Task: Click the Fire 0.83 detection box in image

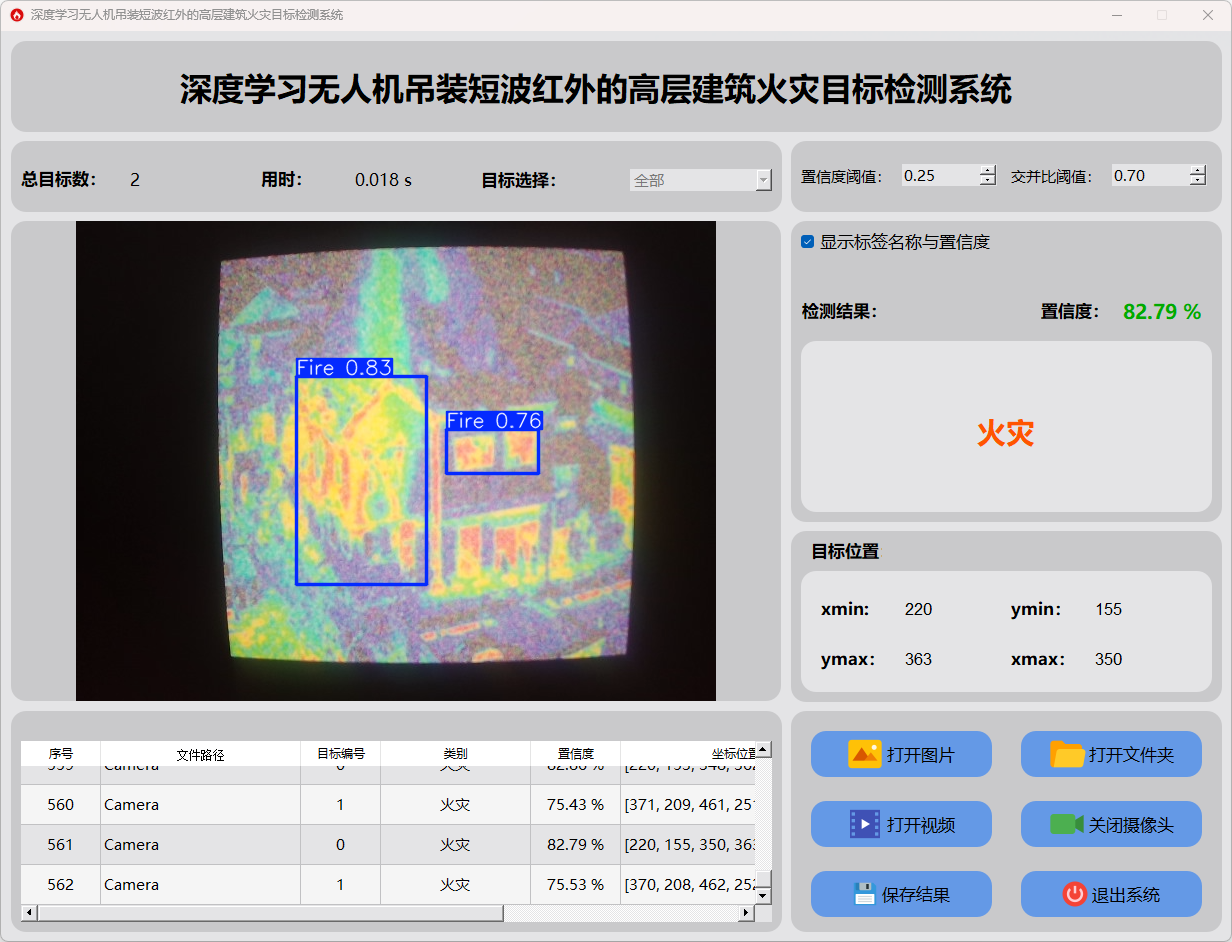Action: pyautogui.click(x=361, y=480)
